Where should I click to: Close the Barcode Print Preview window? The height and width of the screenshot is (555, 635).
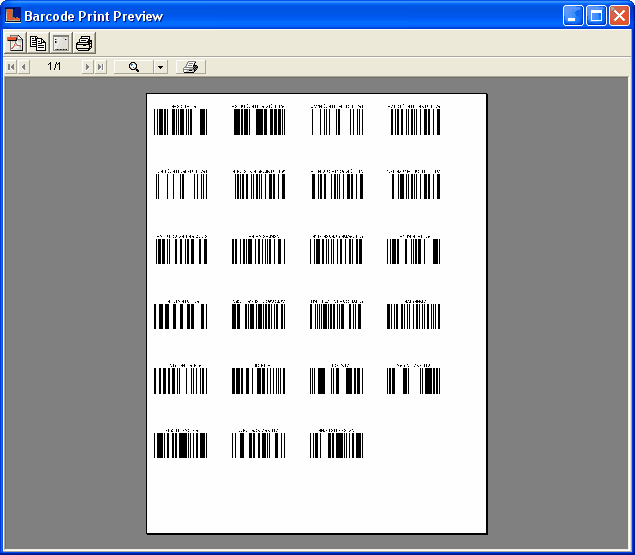coord(620,16)
